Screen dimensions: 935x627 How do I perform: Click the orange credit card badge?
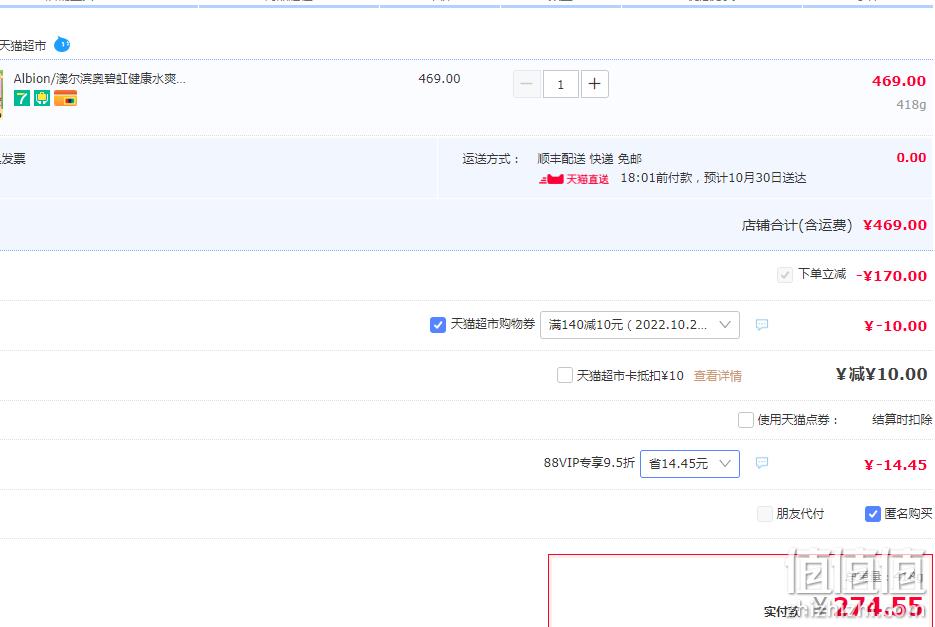point(66,98)
